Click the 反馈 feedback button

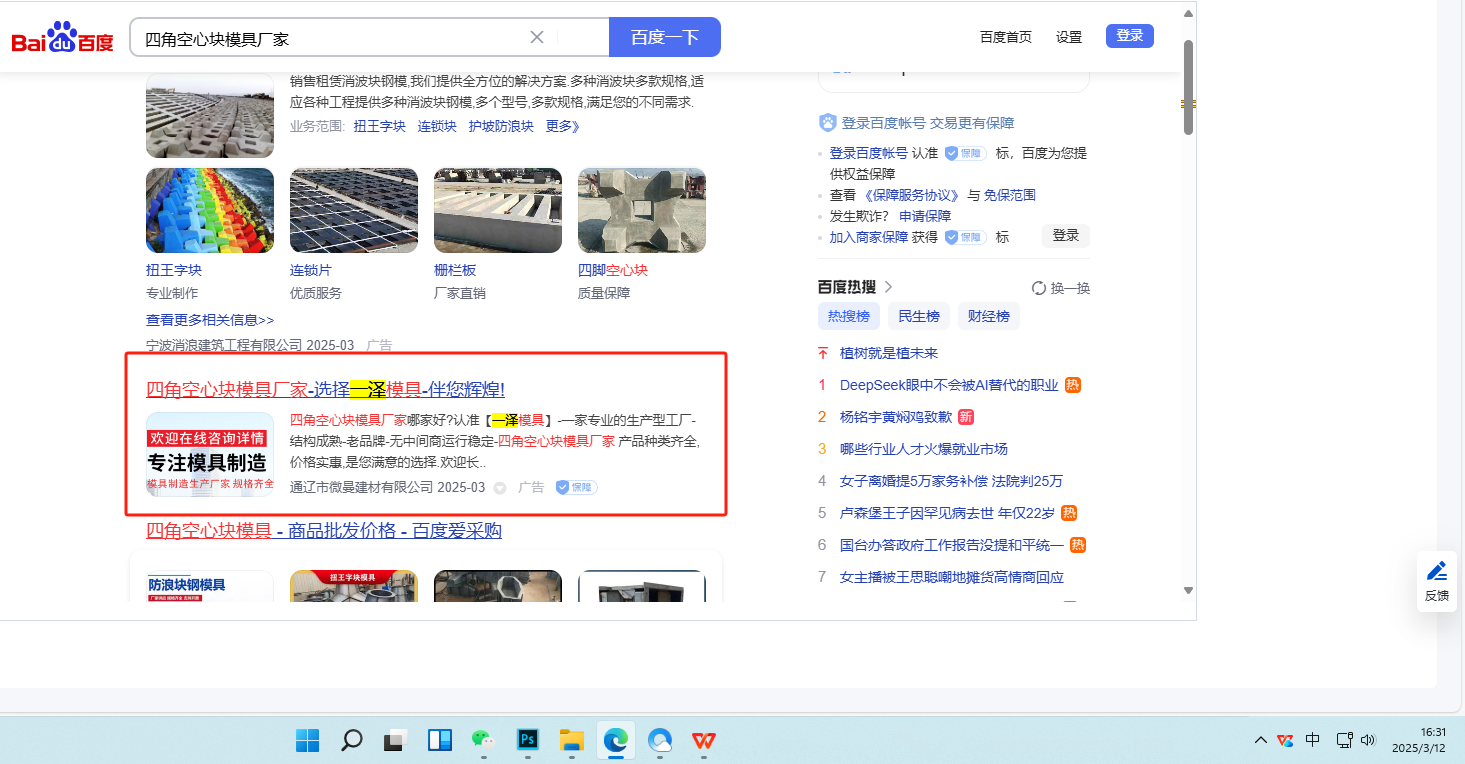pos(1437,581)
